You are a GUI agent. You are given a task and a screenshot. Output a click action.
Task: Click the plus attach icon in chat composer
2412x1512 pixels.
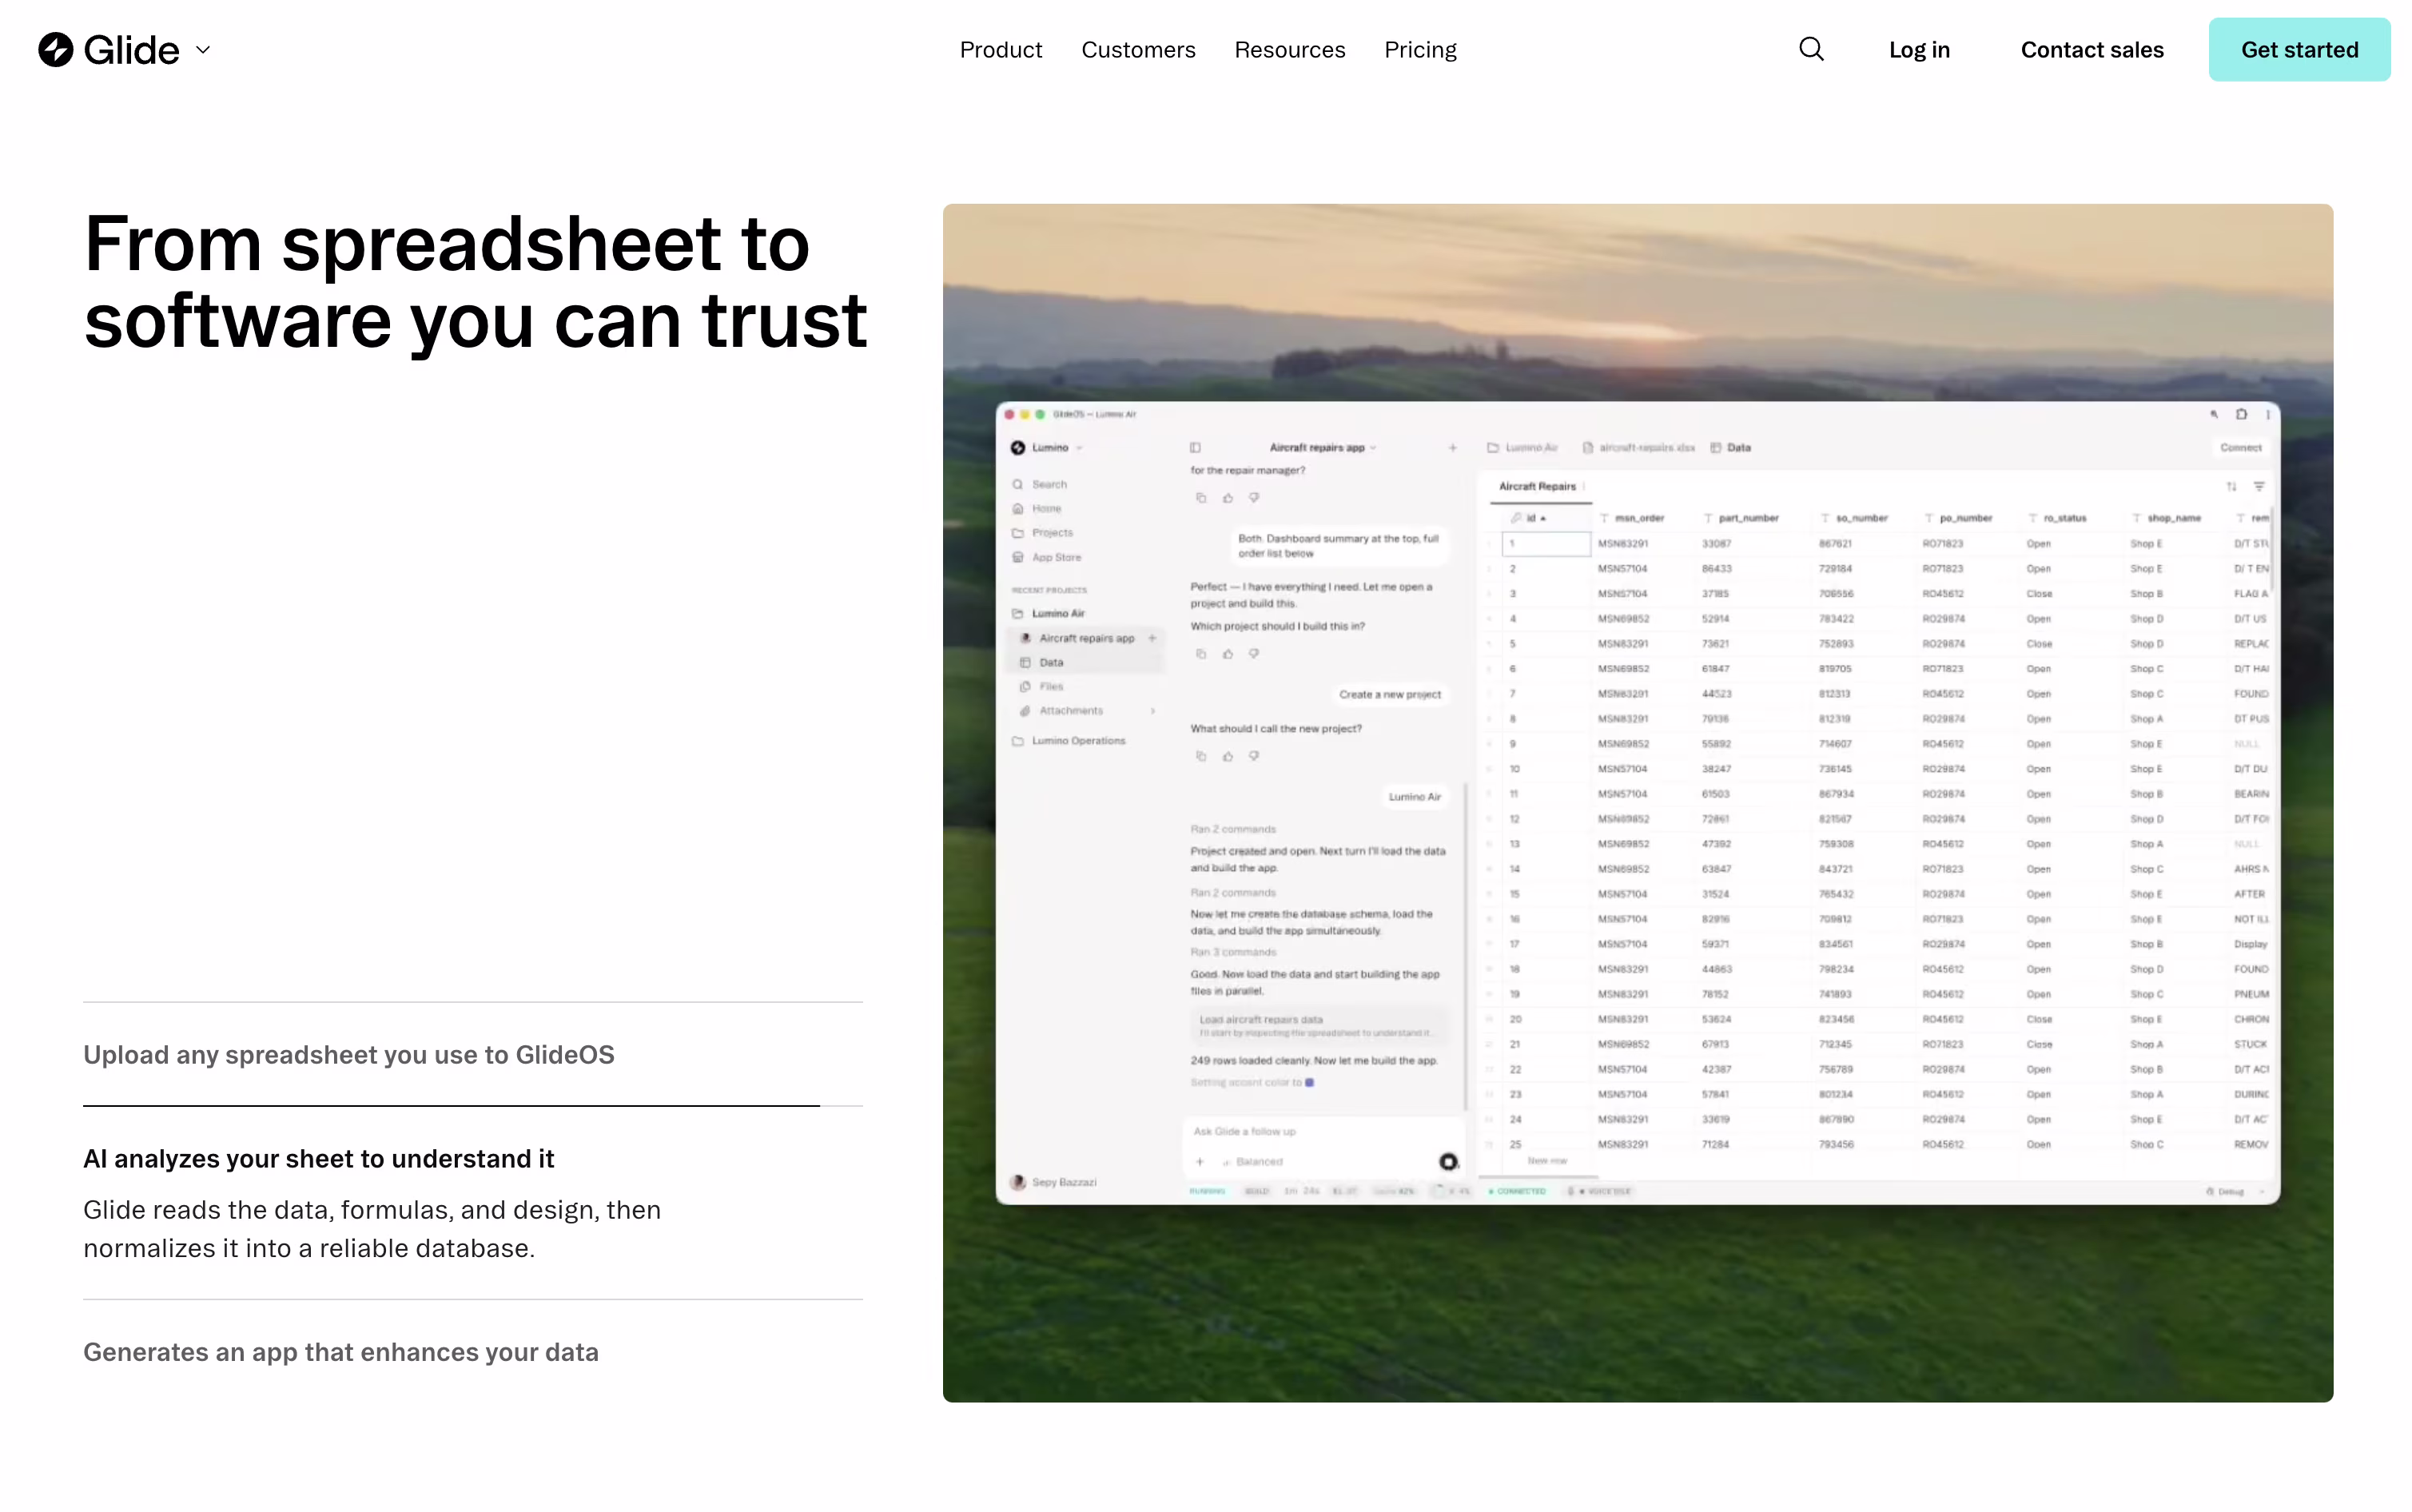coord(1200,1162)
